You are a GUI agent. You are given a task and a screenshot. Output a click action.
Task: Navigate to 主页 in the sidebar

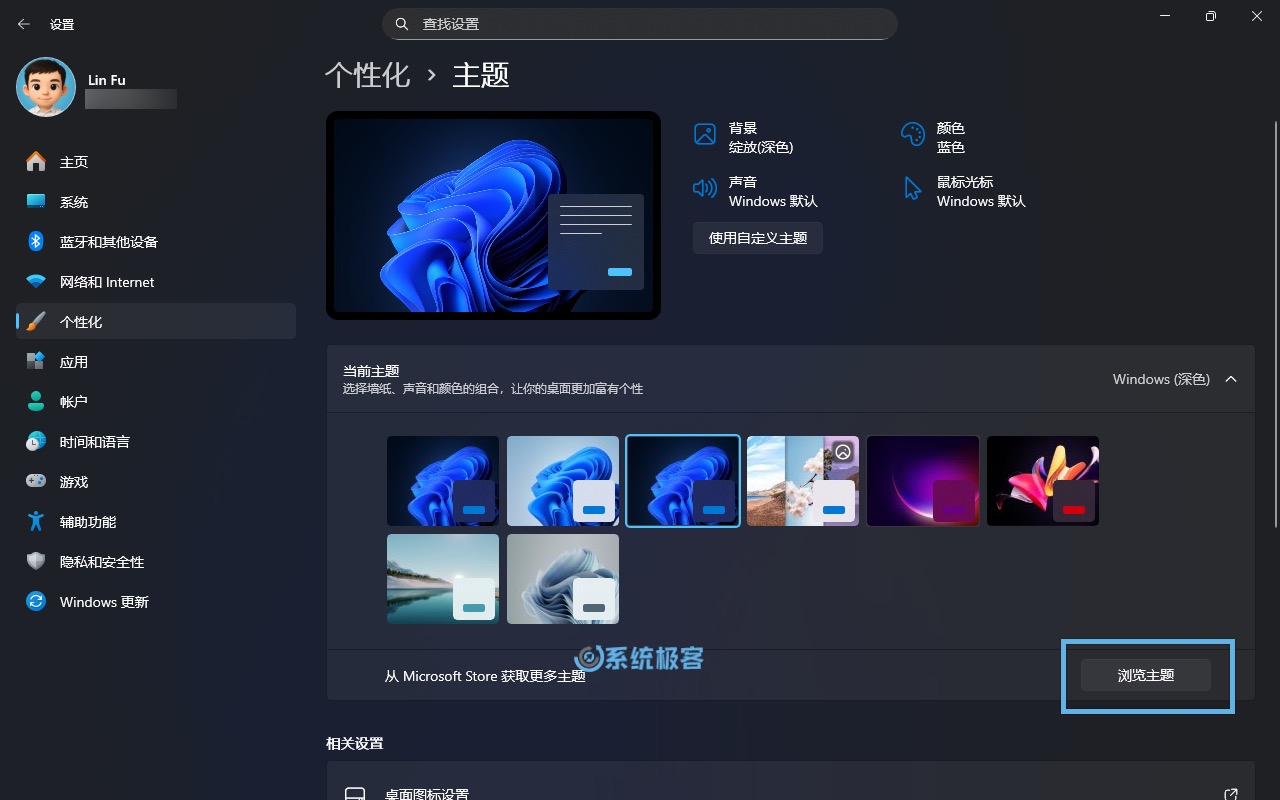pos(35,161)
